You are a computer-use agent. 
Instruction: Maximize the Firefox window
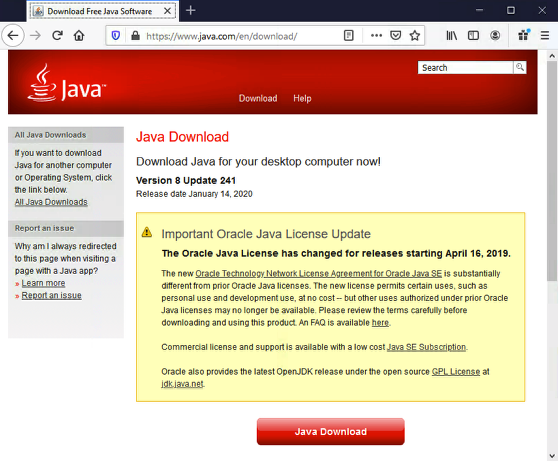click(x=511, y=10)
